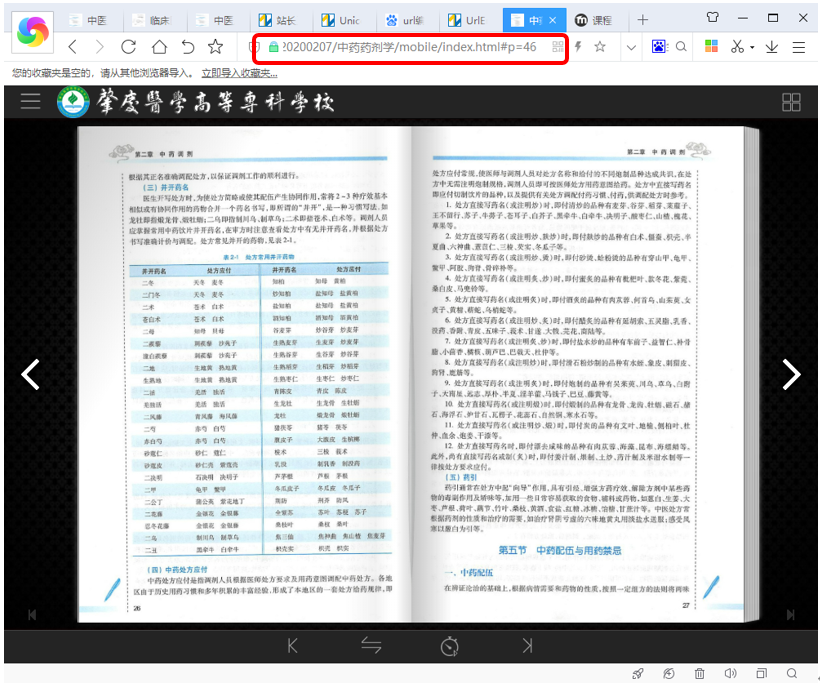Close the active tab with its X
This screenshot has height=693, width=820.
click(x=553, y=20)
